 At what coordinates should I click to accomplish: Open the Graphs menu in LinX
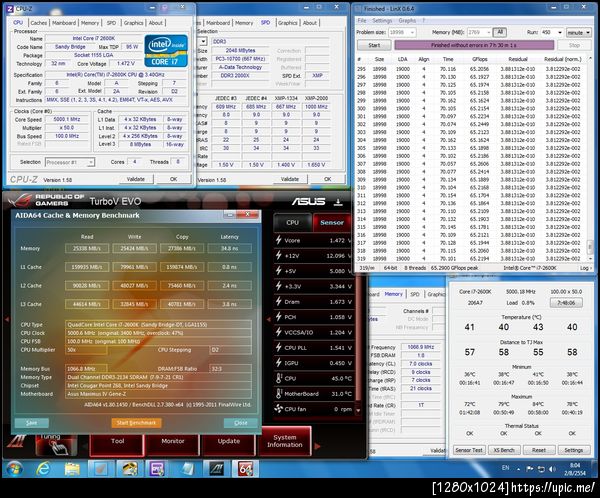pos(407,20)
